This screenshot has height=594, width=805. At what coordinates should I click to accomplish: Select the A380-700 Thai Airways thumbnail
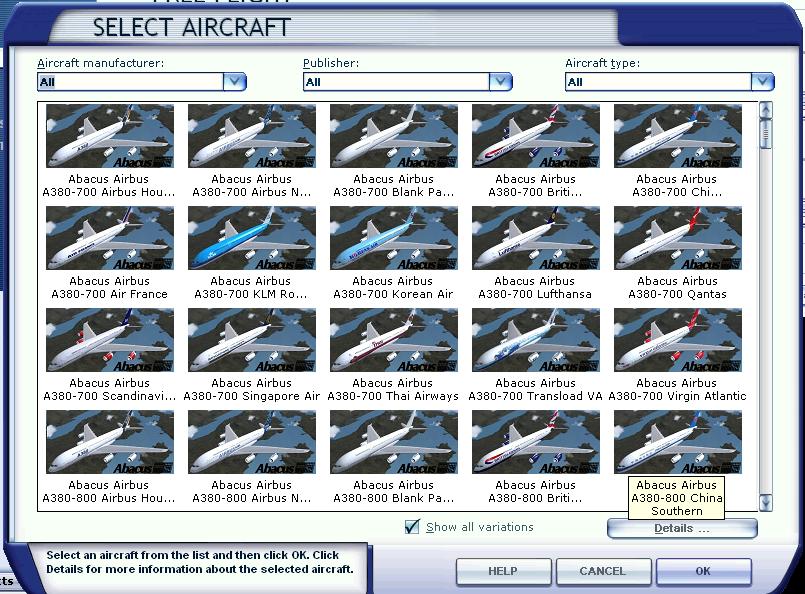[x=394, y=340]
